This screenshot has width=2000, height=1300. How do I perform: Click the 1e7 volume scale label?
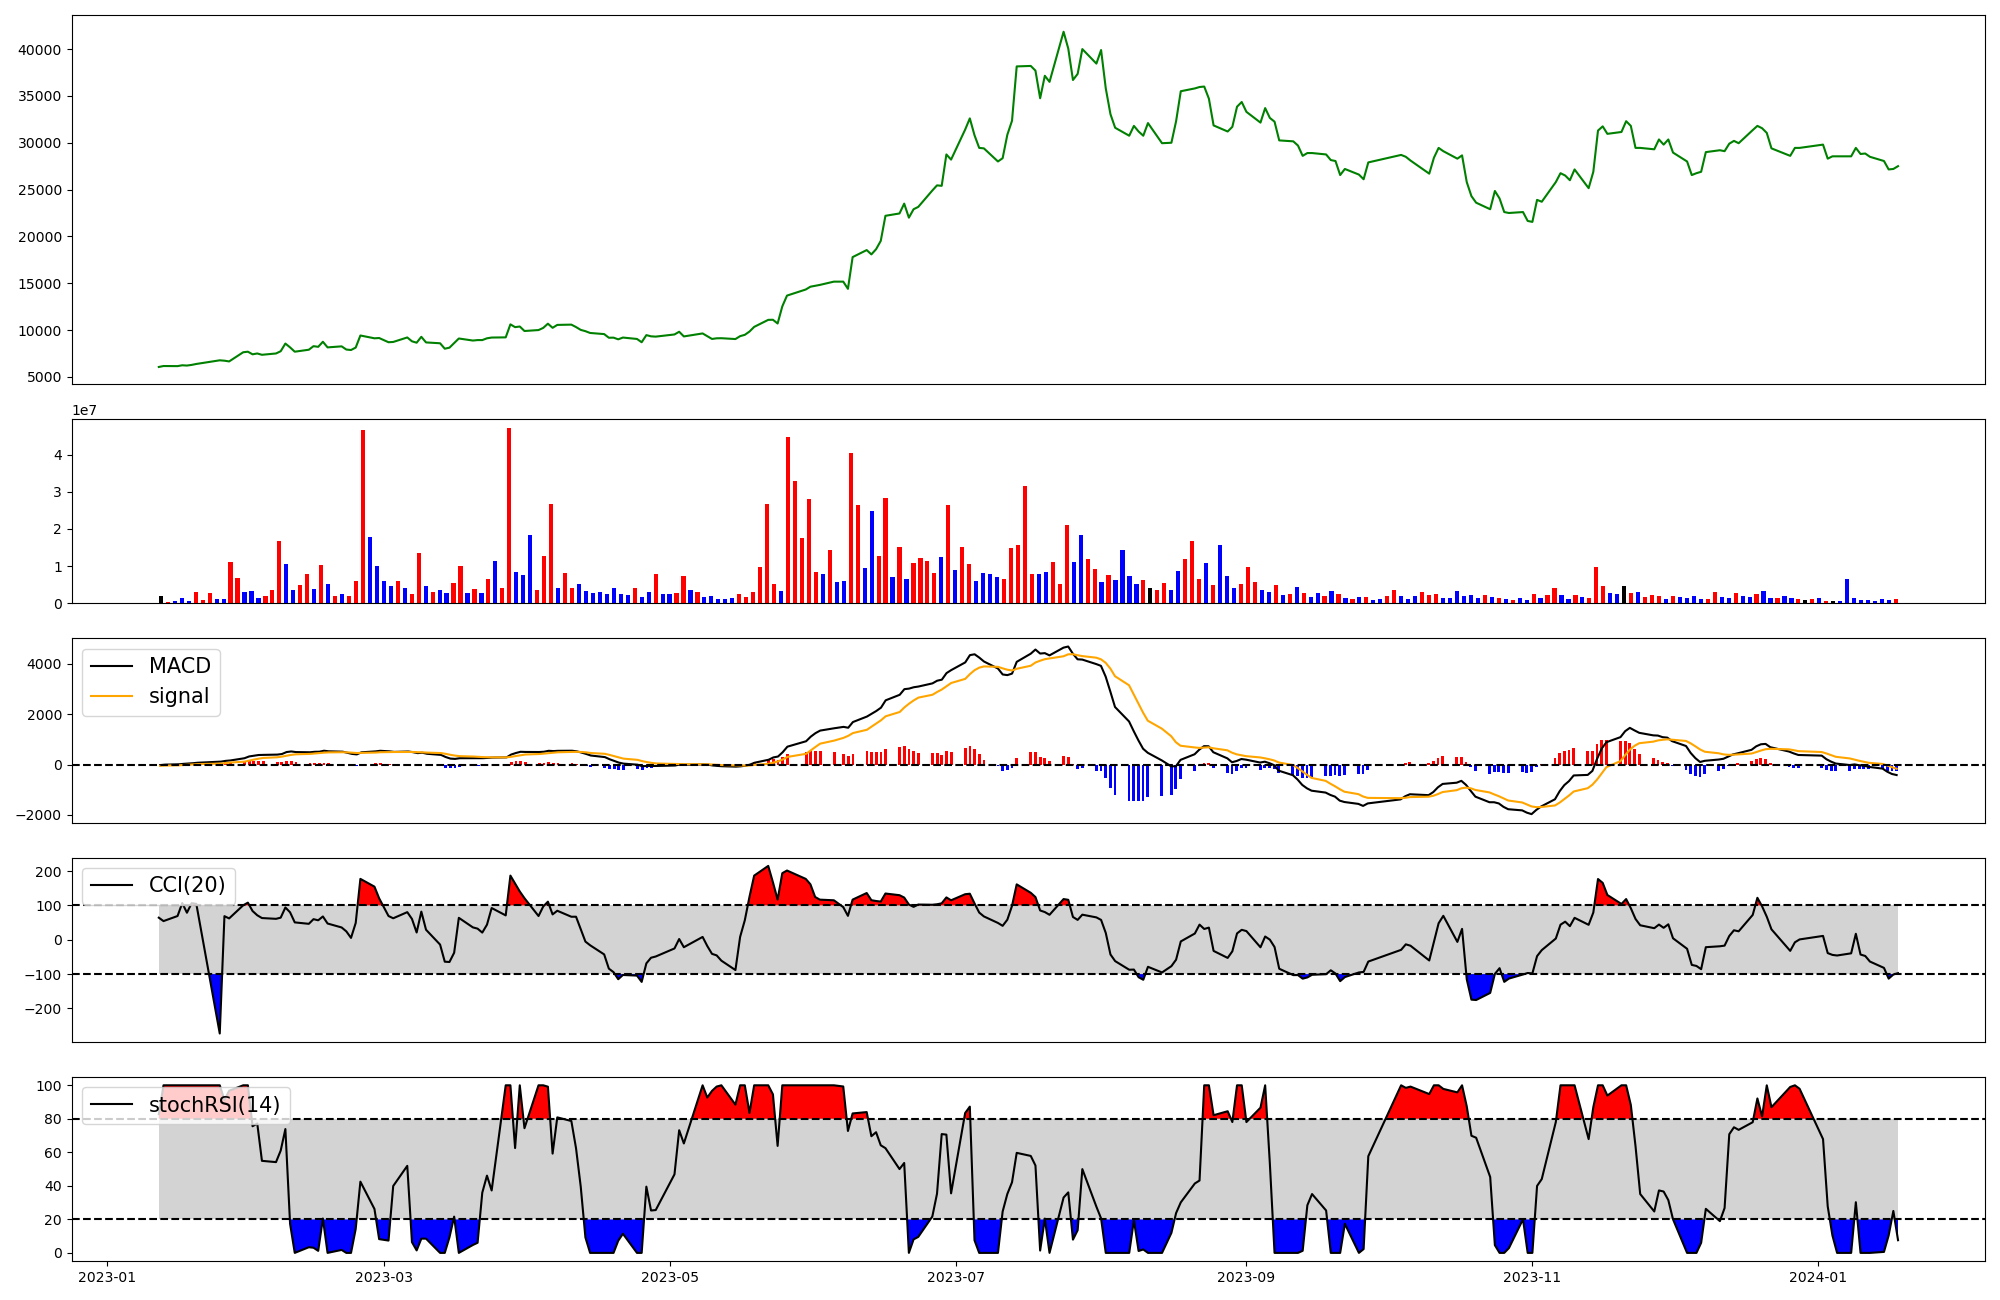84,410
